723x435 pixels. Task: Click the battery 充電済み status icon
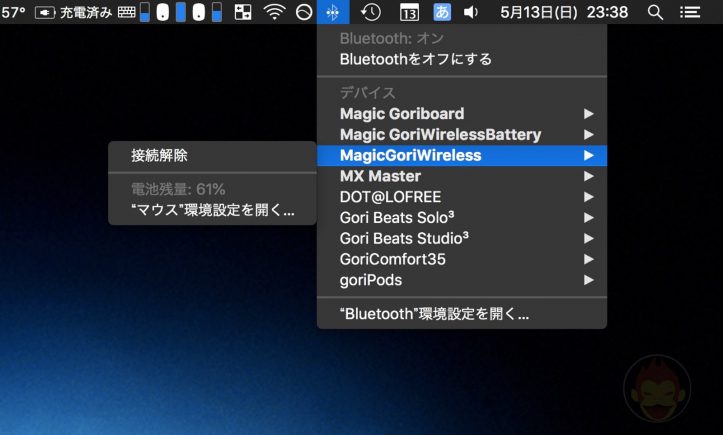[75, 12]
